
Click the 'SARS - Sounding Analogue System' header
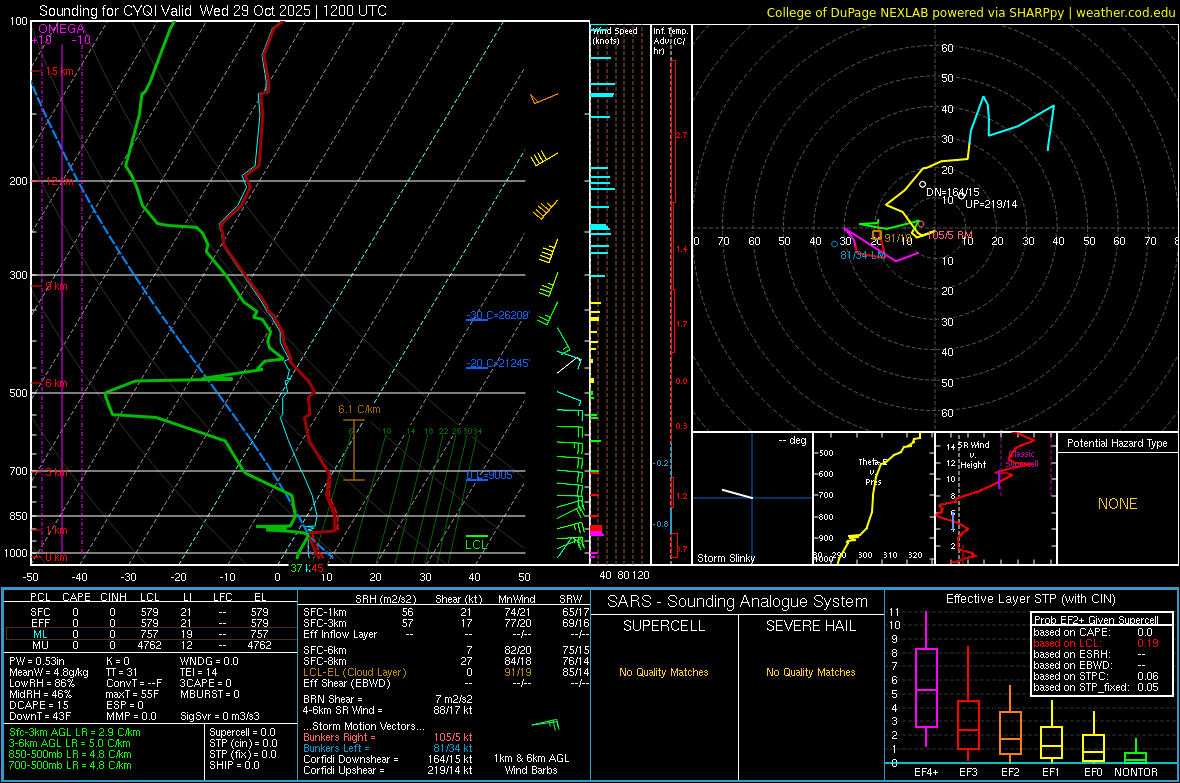point(738,602)
